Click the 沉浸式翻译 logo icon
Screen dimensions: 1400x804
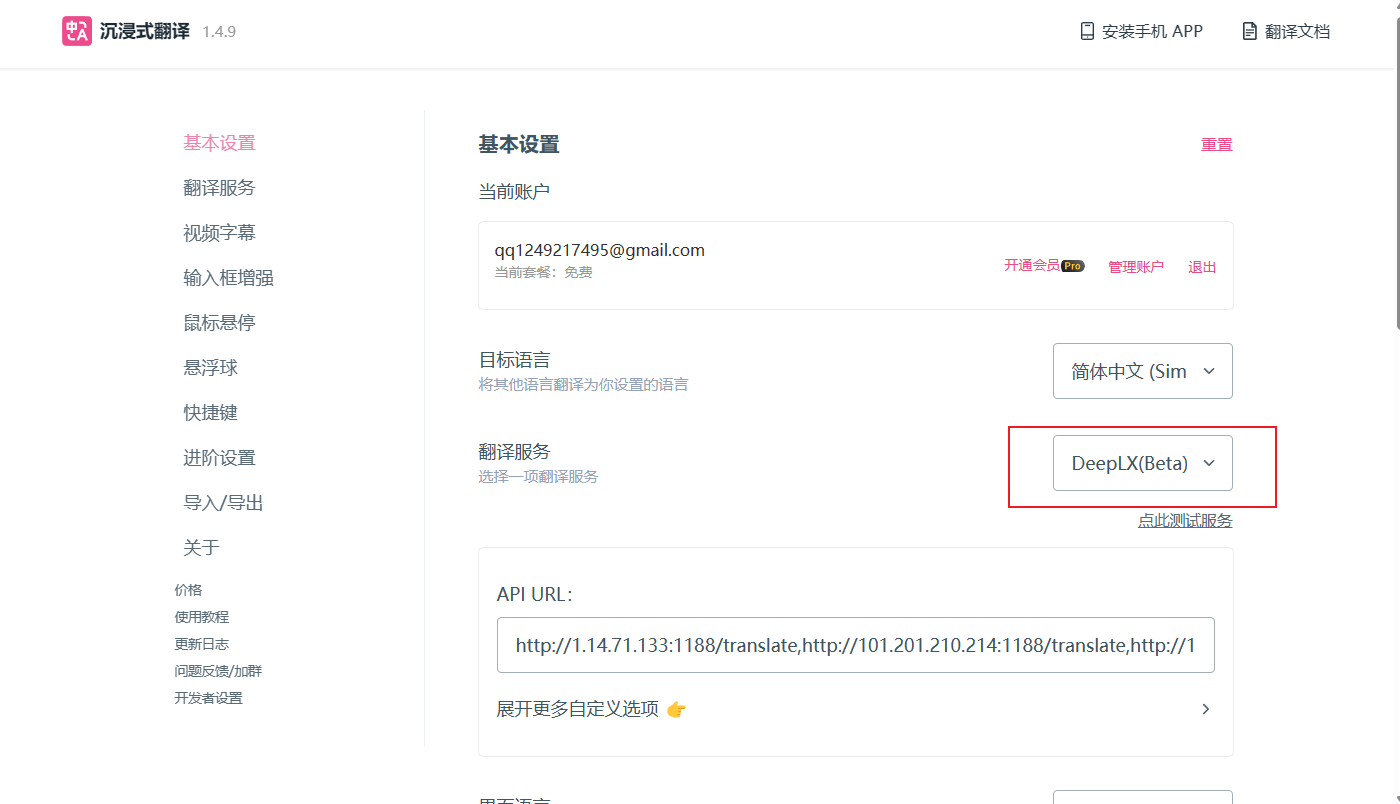coord(77,31)
